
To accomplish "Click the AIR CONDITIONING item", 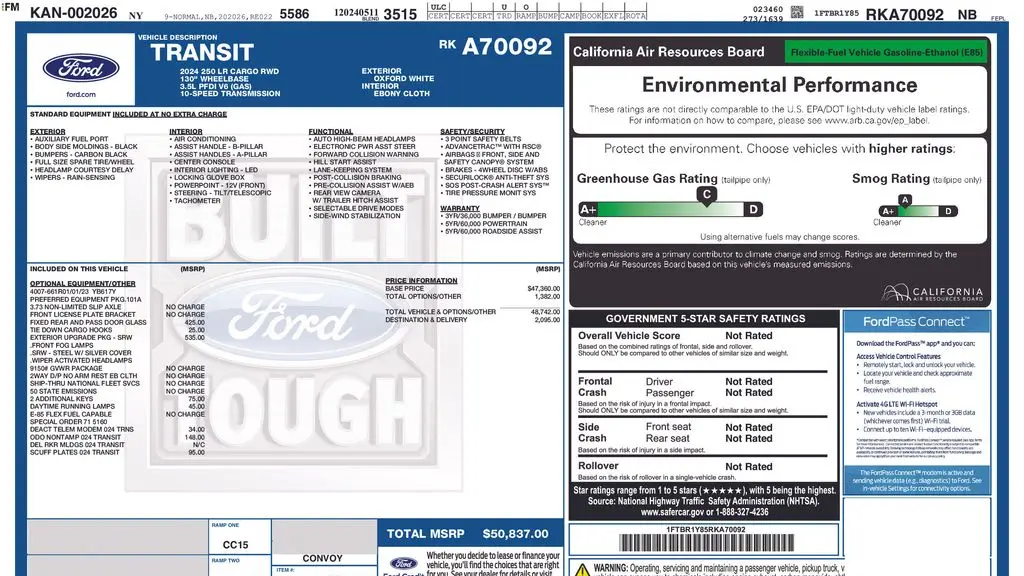I will click(204, 139).
